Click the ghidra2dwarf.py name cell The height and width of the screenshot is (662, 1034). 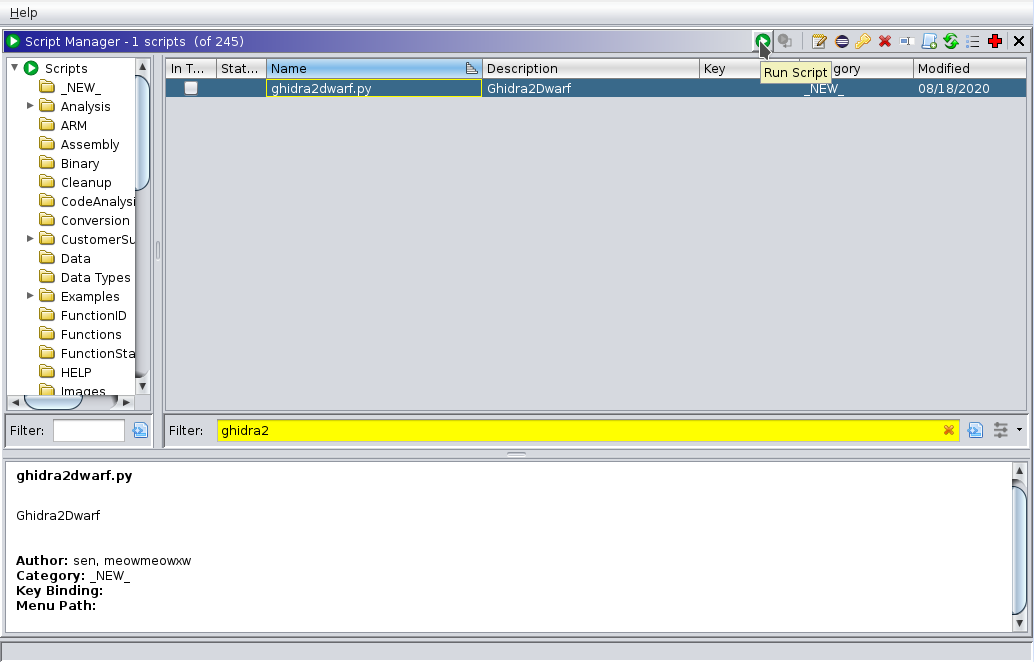click(x=374, y=88)
